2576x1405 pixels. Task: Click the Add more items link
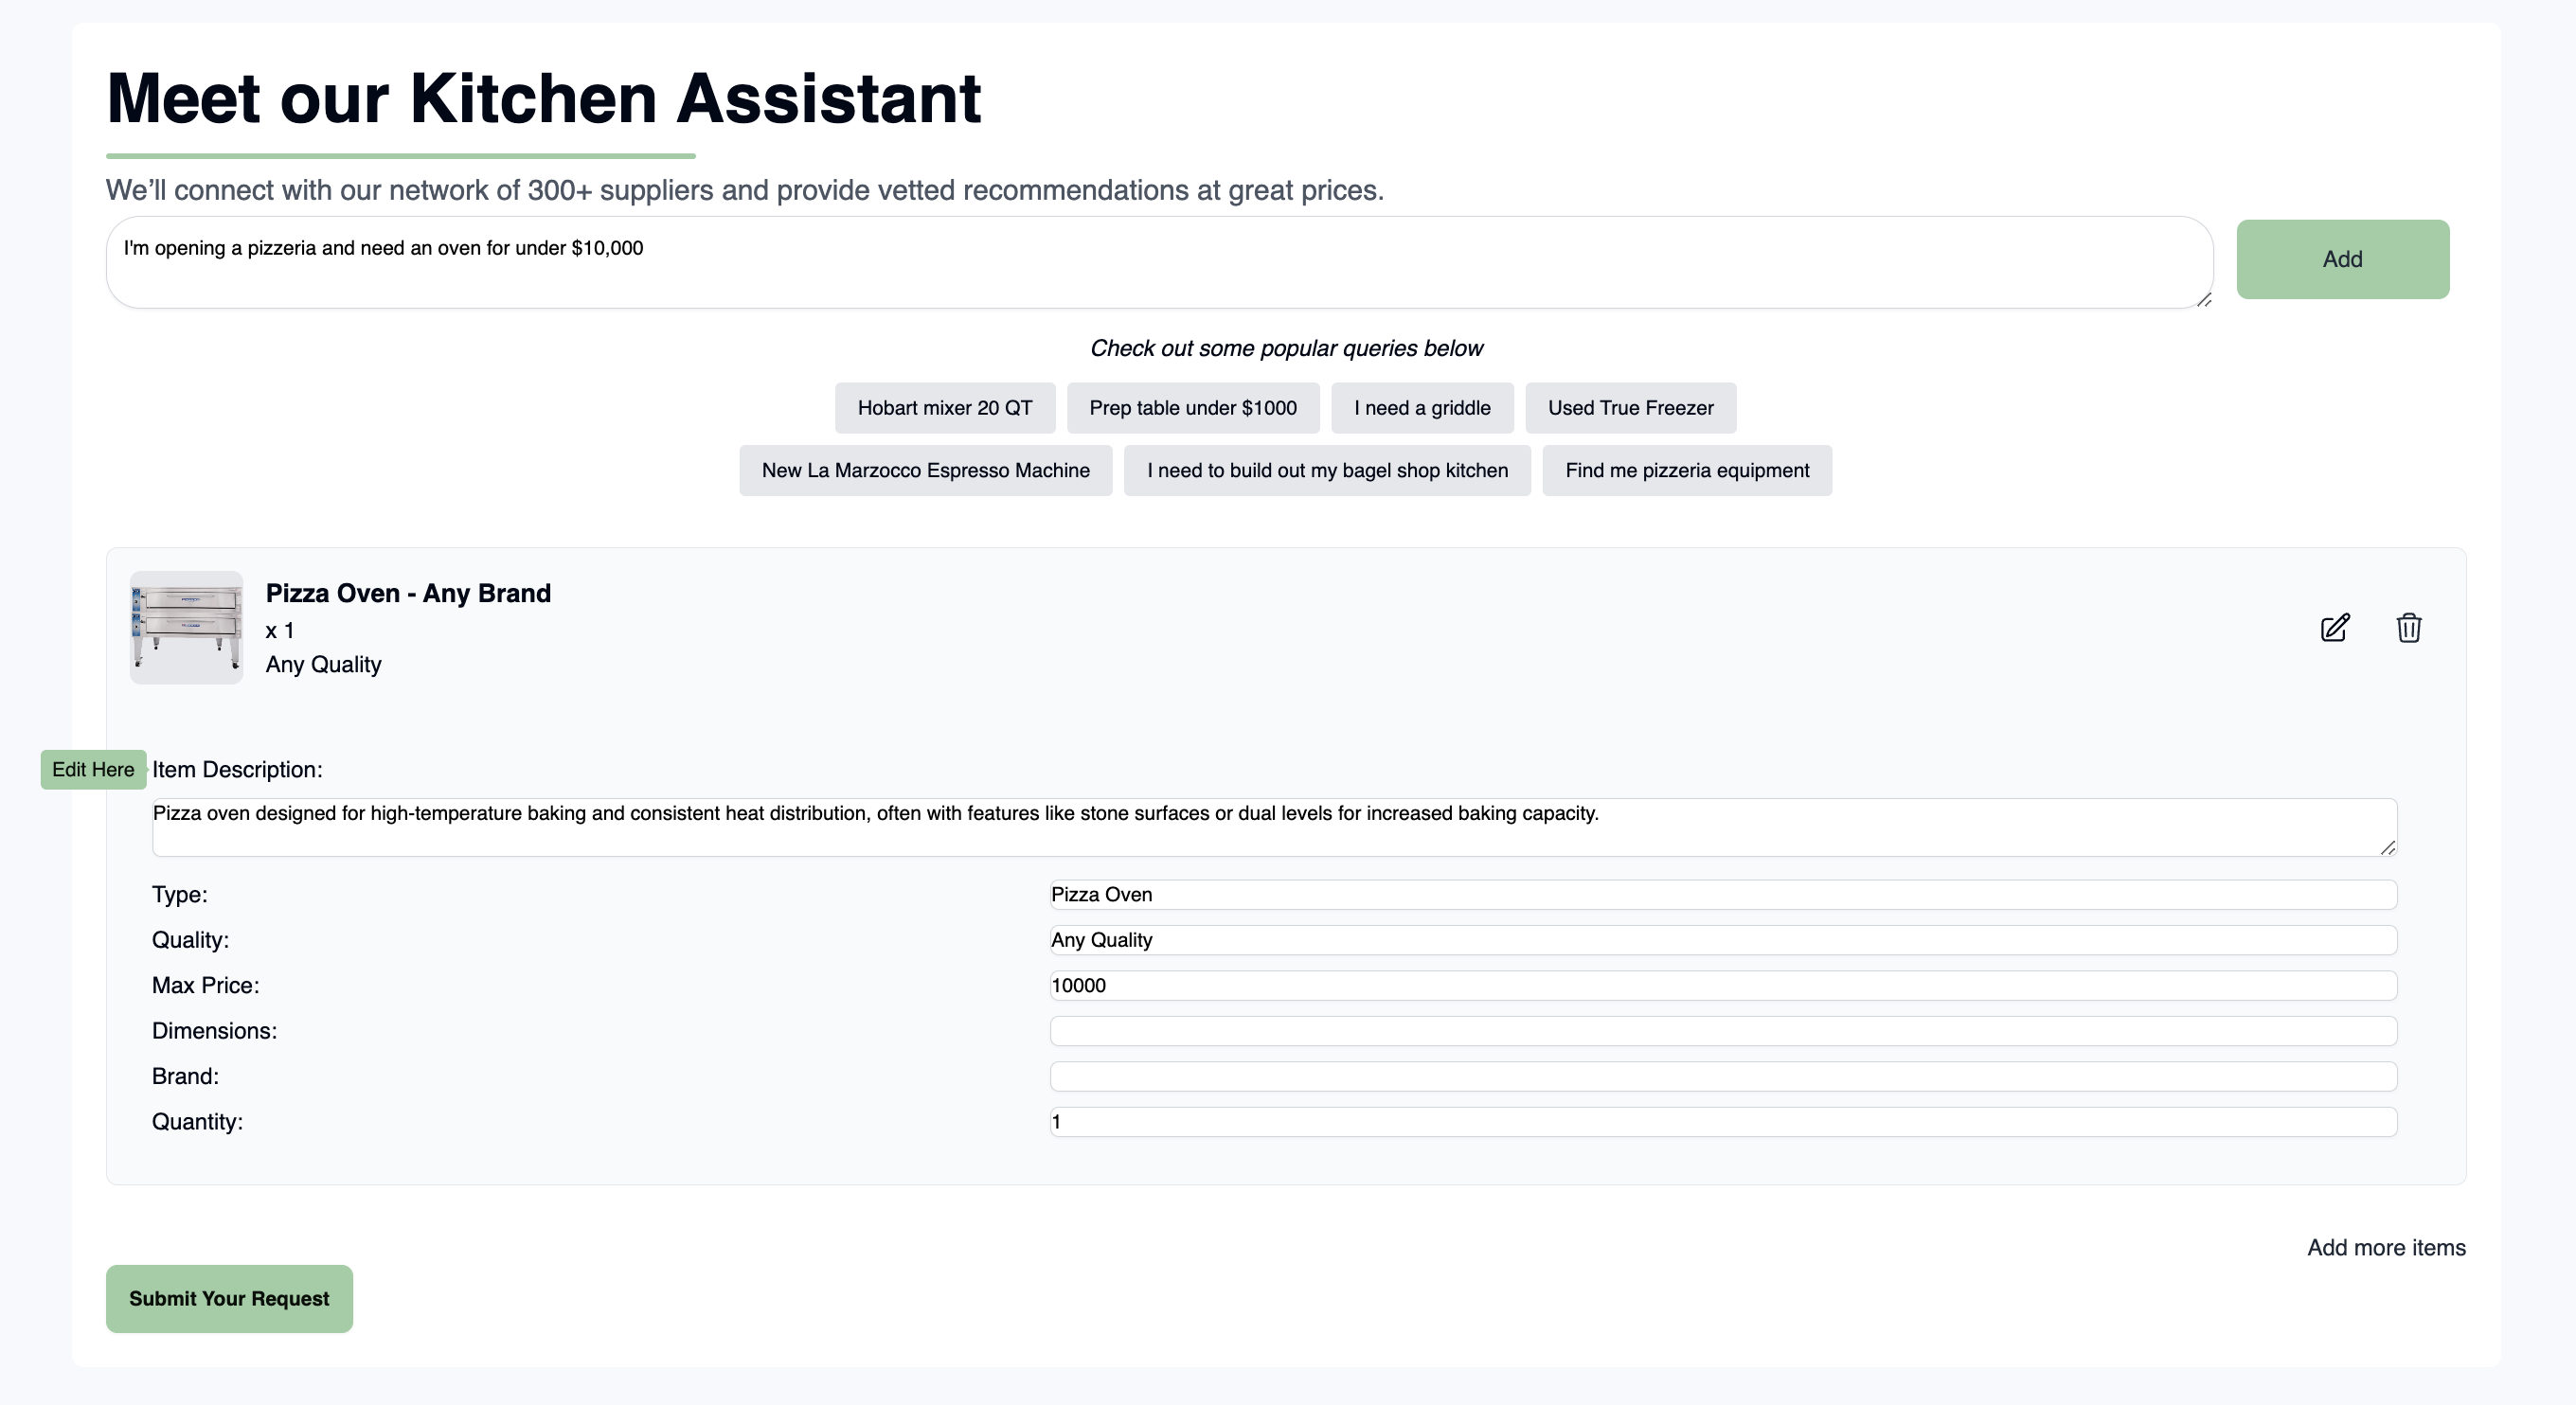2385,1247
